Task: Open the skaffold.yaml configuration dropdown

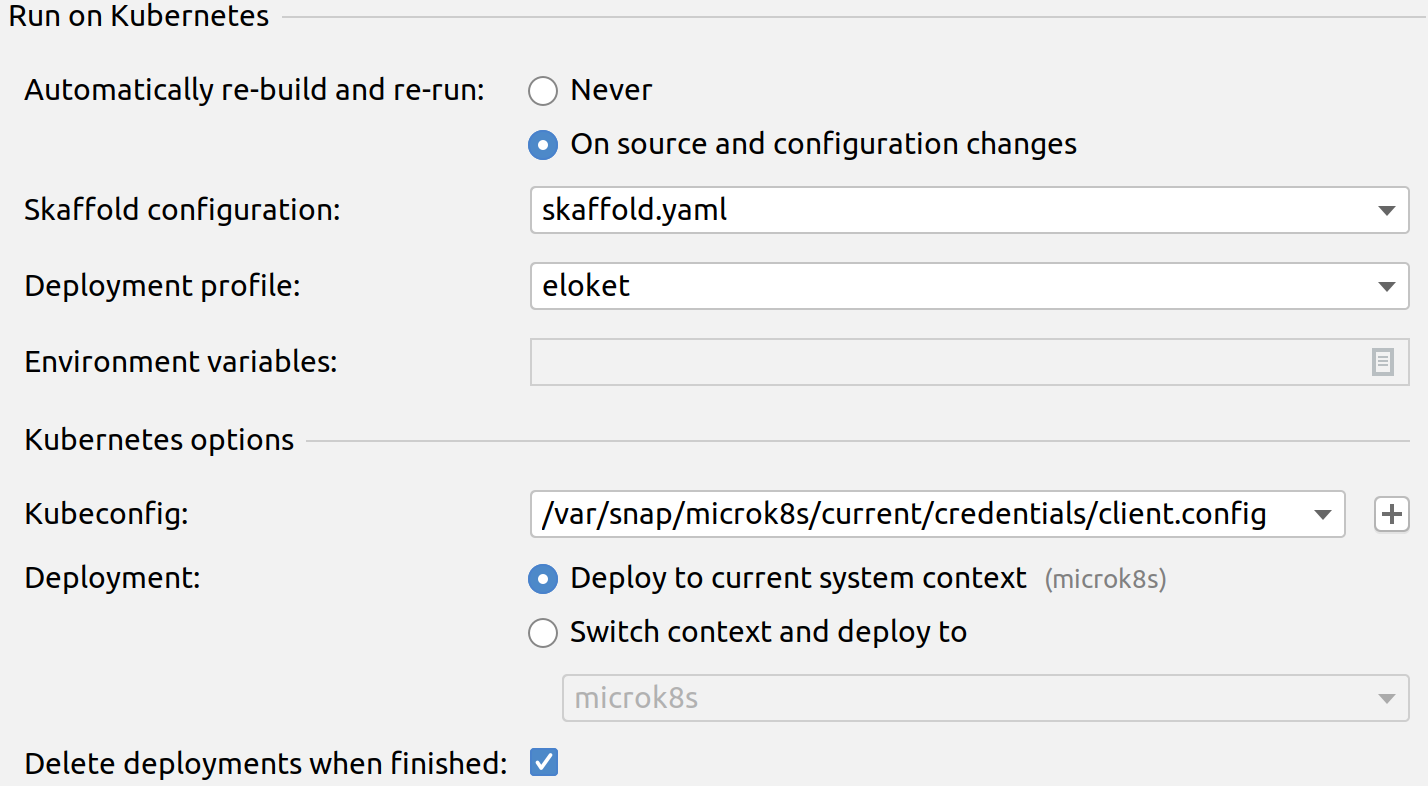Action: tap(900, 210)
